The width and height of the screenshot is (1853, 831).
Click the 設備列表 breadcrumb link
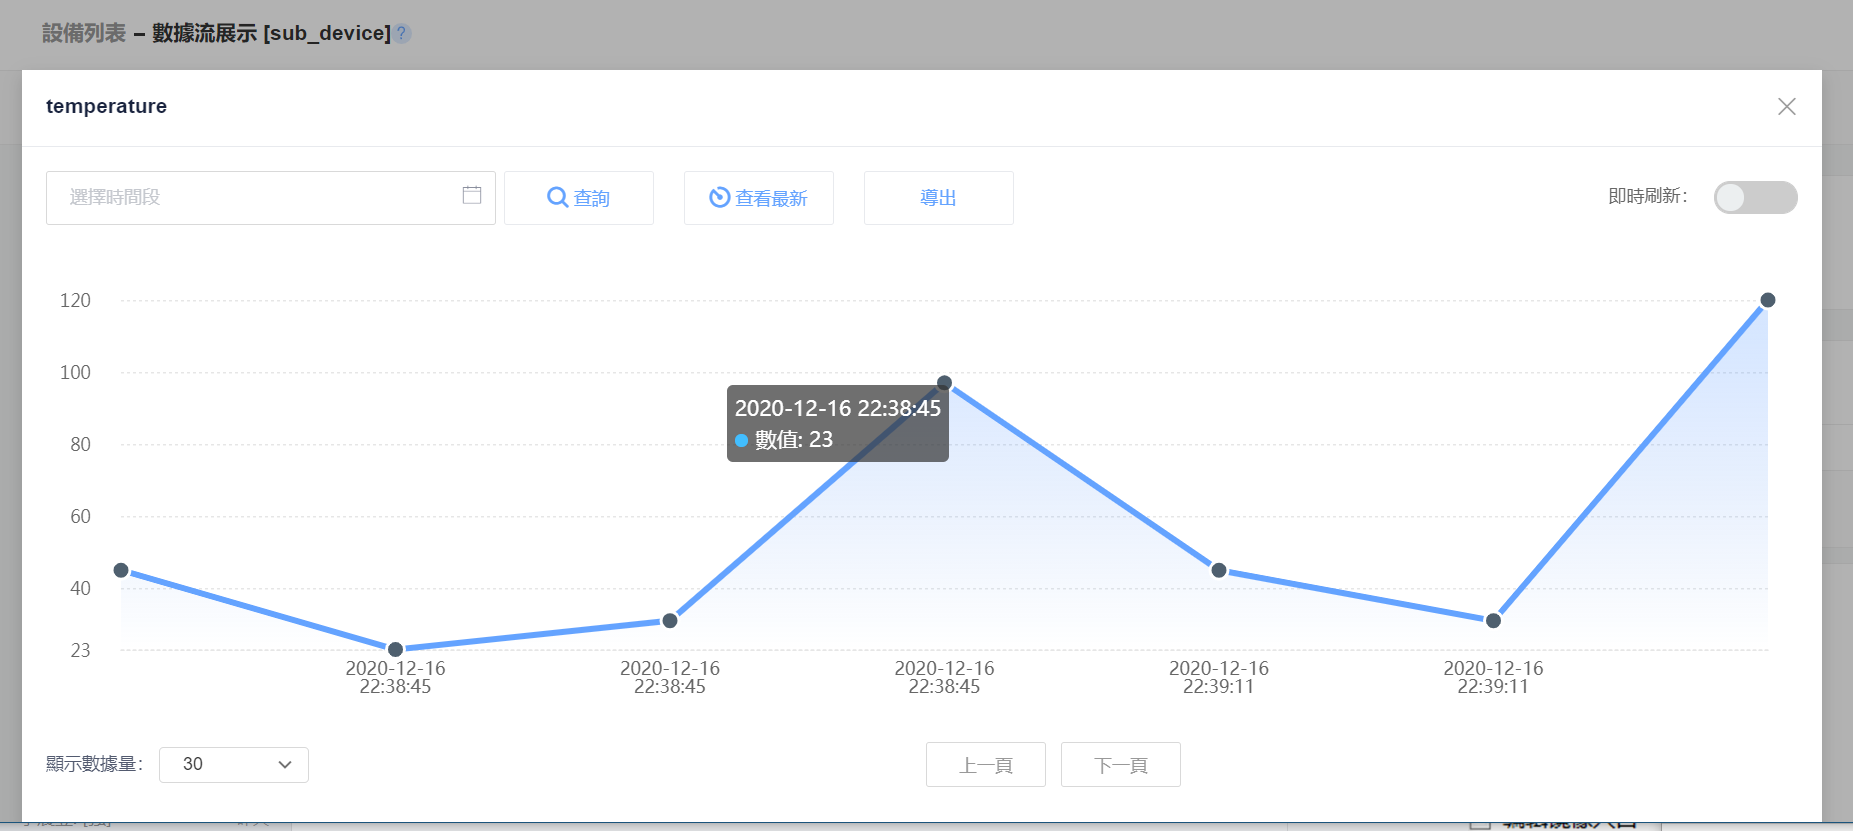84,33
